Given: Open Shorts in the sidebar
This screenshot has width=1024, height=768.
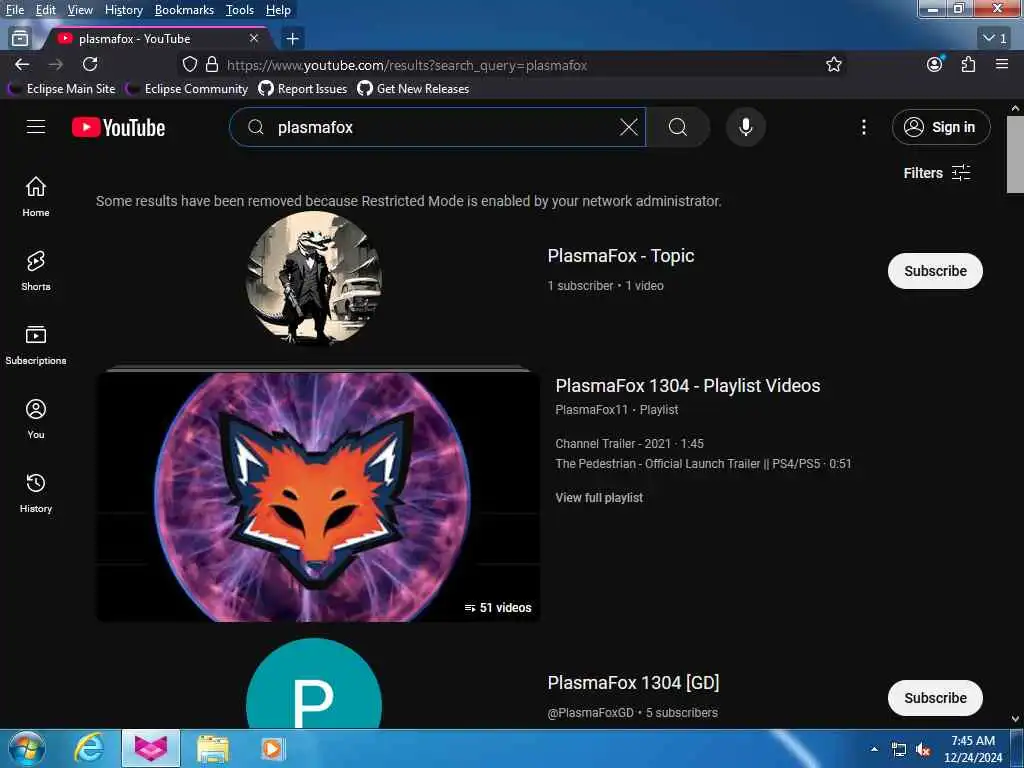Looking at the screenshot, I should coord(36,270).
